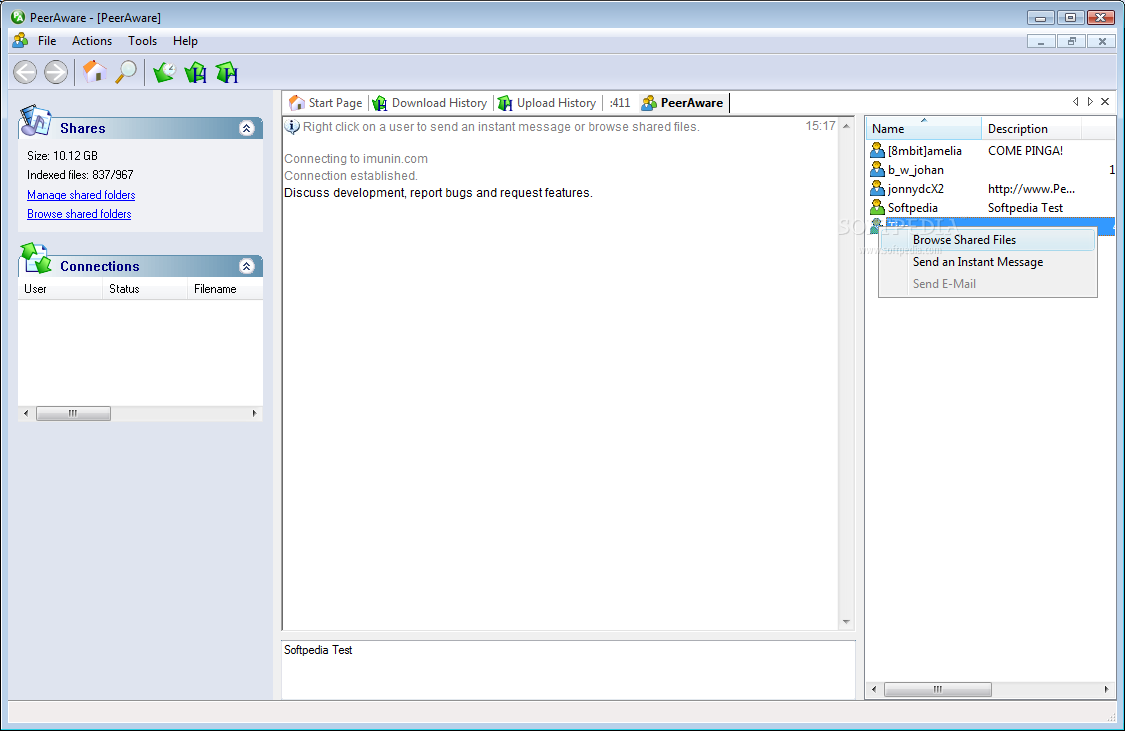
Task: Open Manage shared folders link
Action: pyautogui.click(x=81, y=195)
